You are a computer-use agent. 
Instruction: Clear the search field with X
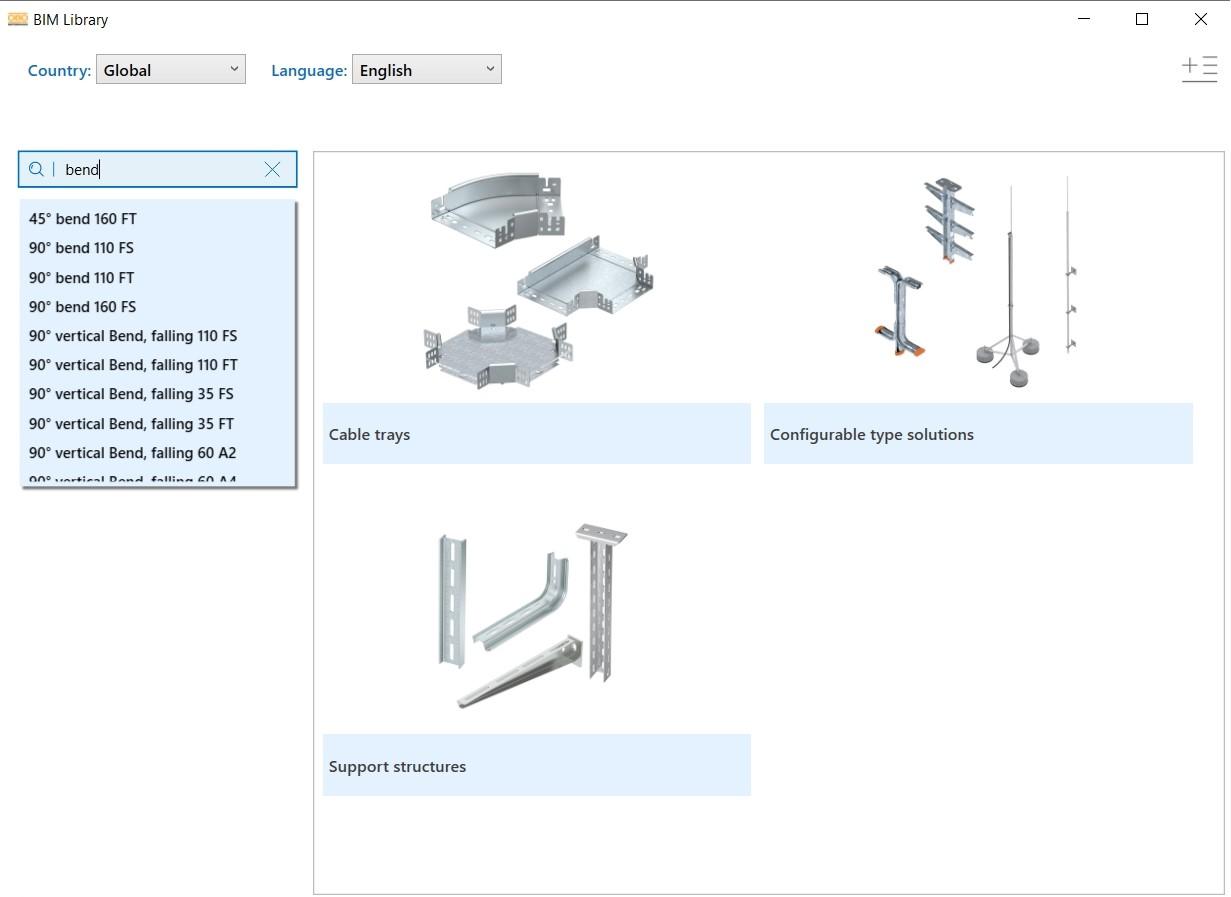tap(272, 170)
